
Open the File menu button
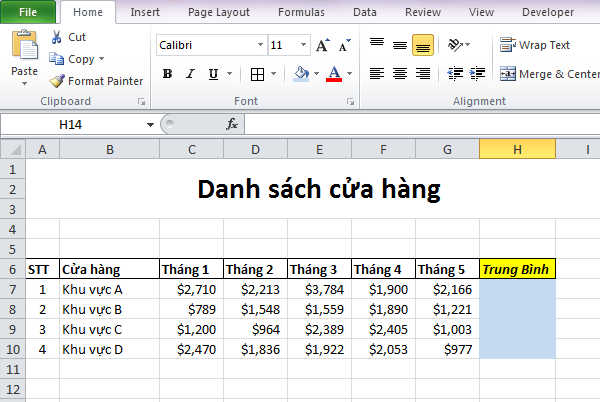pos(28,12)
